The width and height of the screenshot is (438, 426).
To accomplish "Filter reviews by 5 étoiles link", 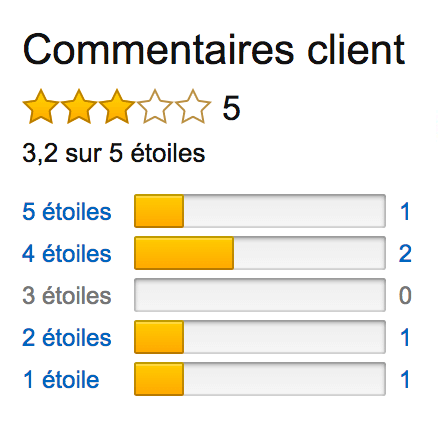I will (67, 212).
